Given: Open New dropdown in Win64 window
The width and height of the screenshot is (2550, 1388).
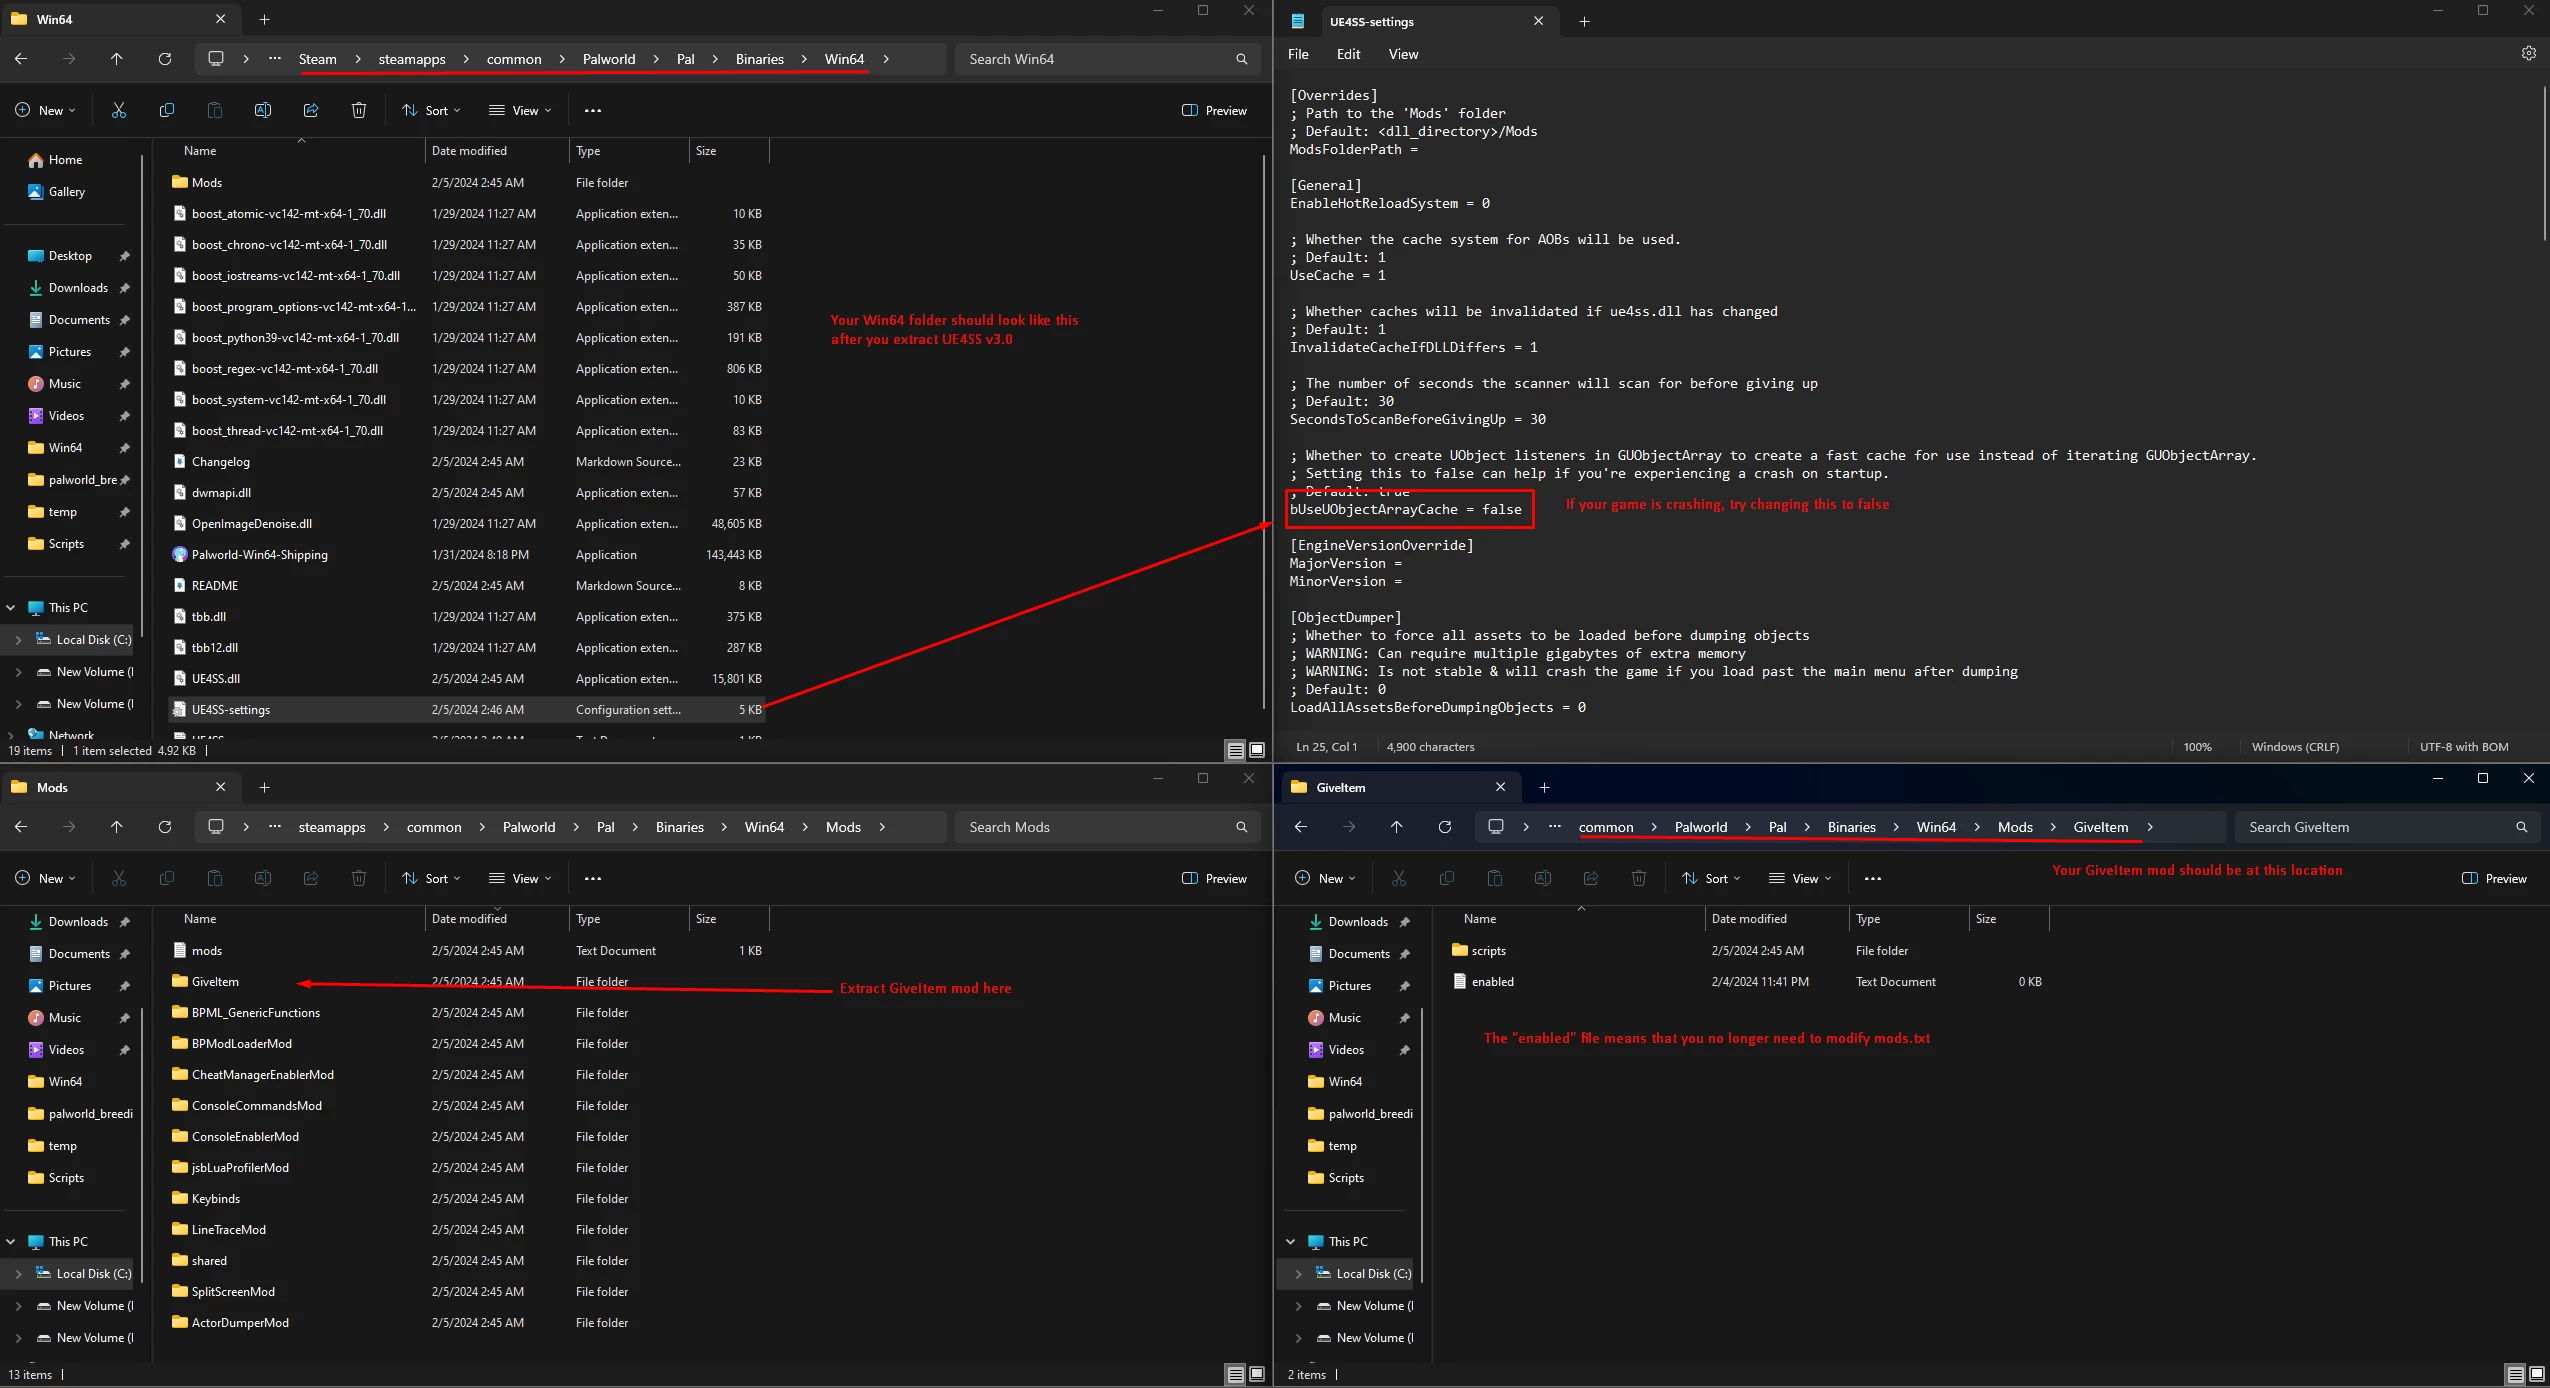Looking at the screenshot, I should [x=46, y=111].
